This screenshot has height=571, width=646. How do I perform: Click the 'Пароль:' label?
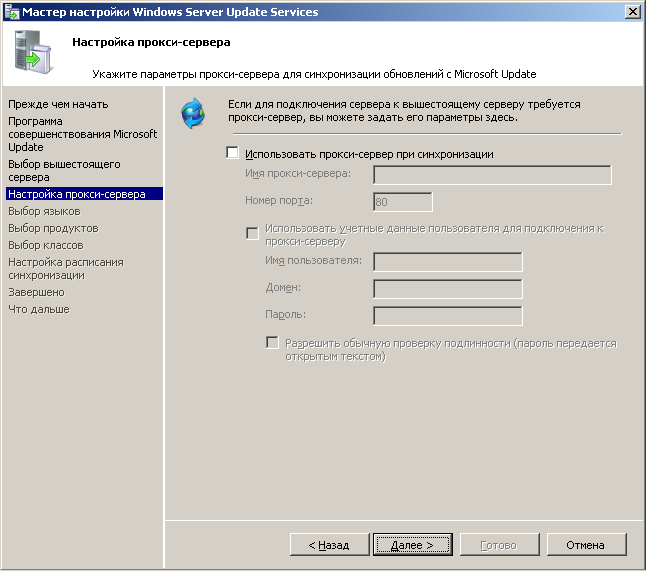click(x=286, y=314)
